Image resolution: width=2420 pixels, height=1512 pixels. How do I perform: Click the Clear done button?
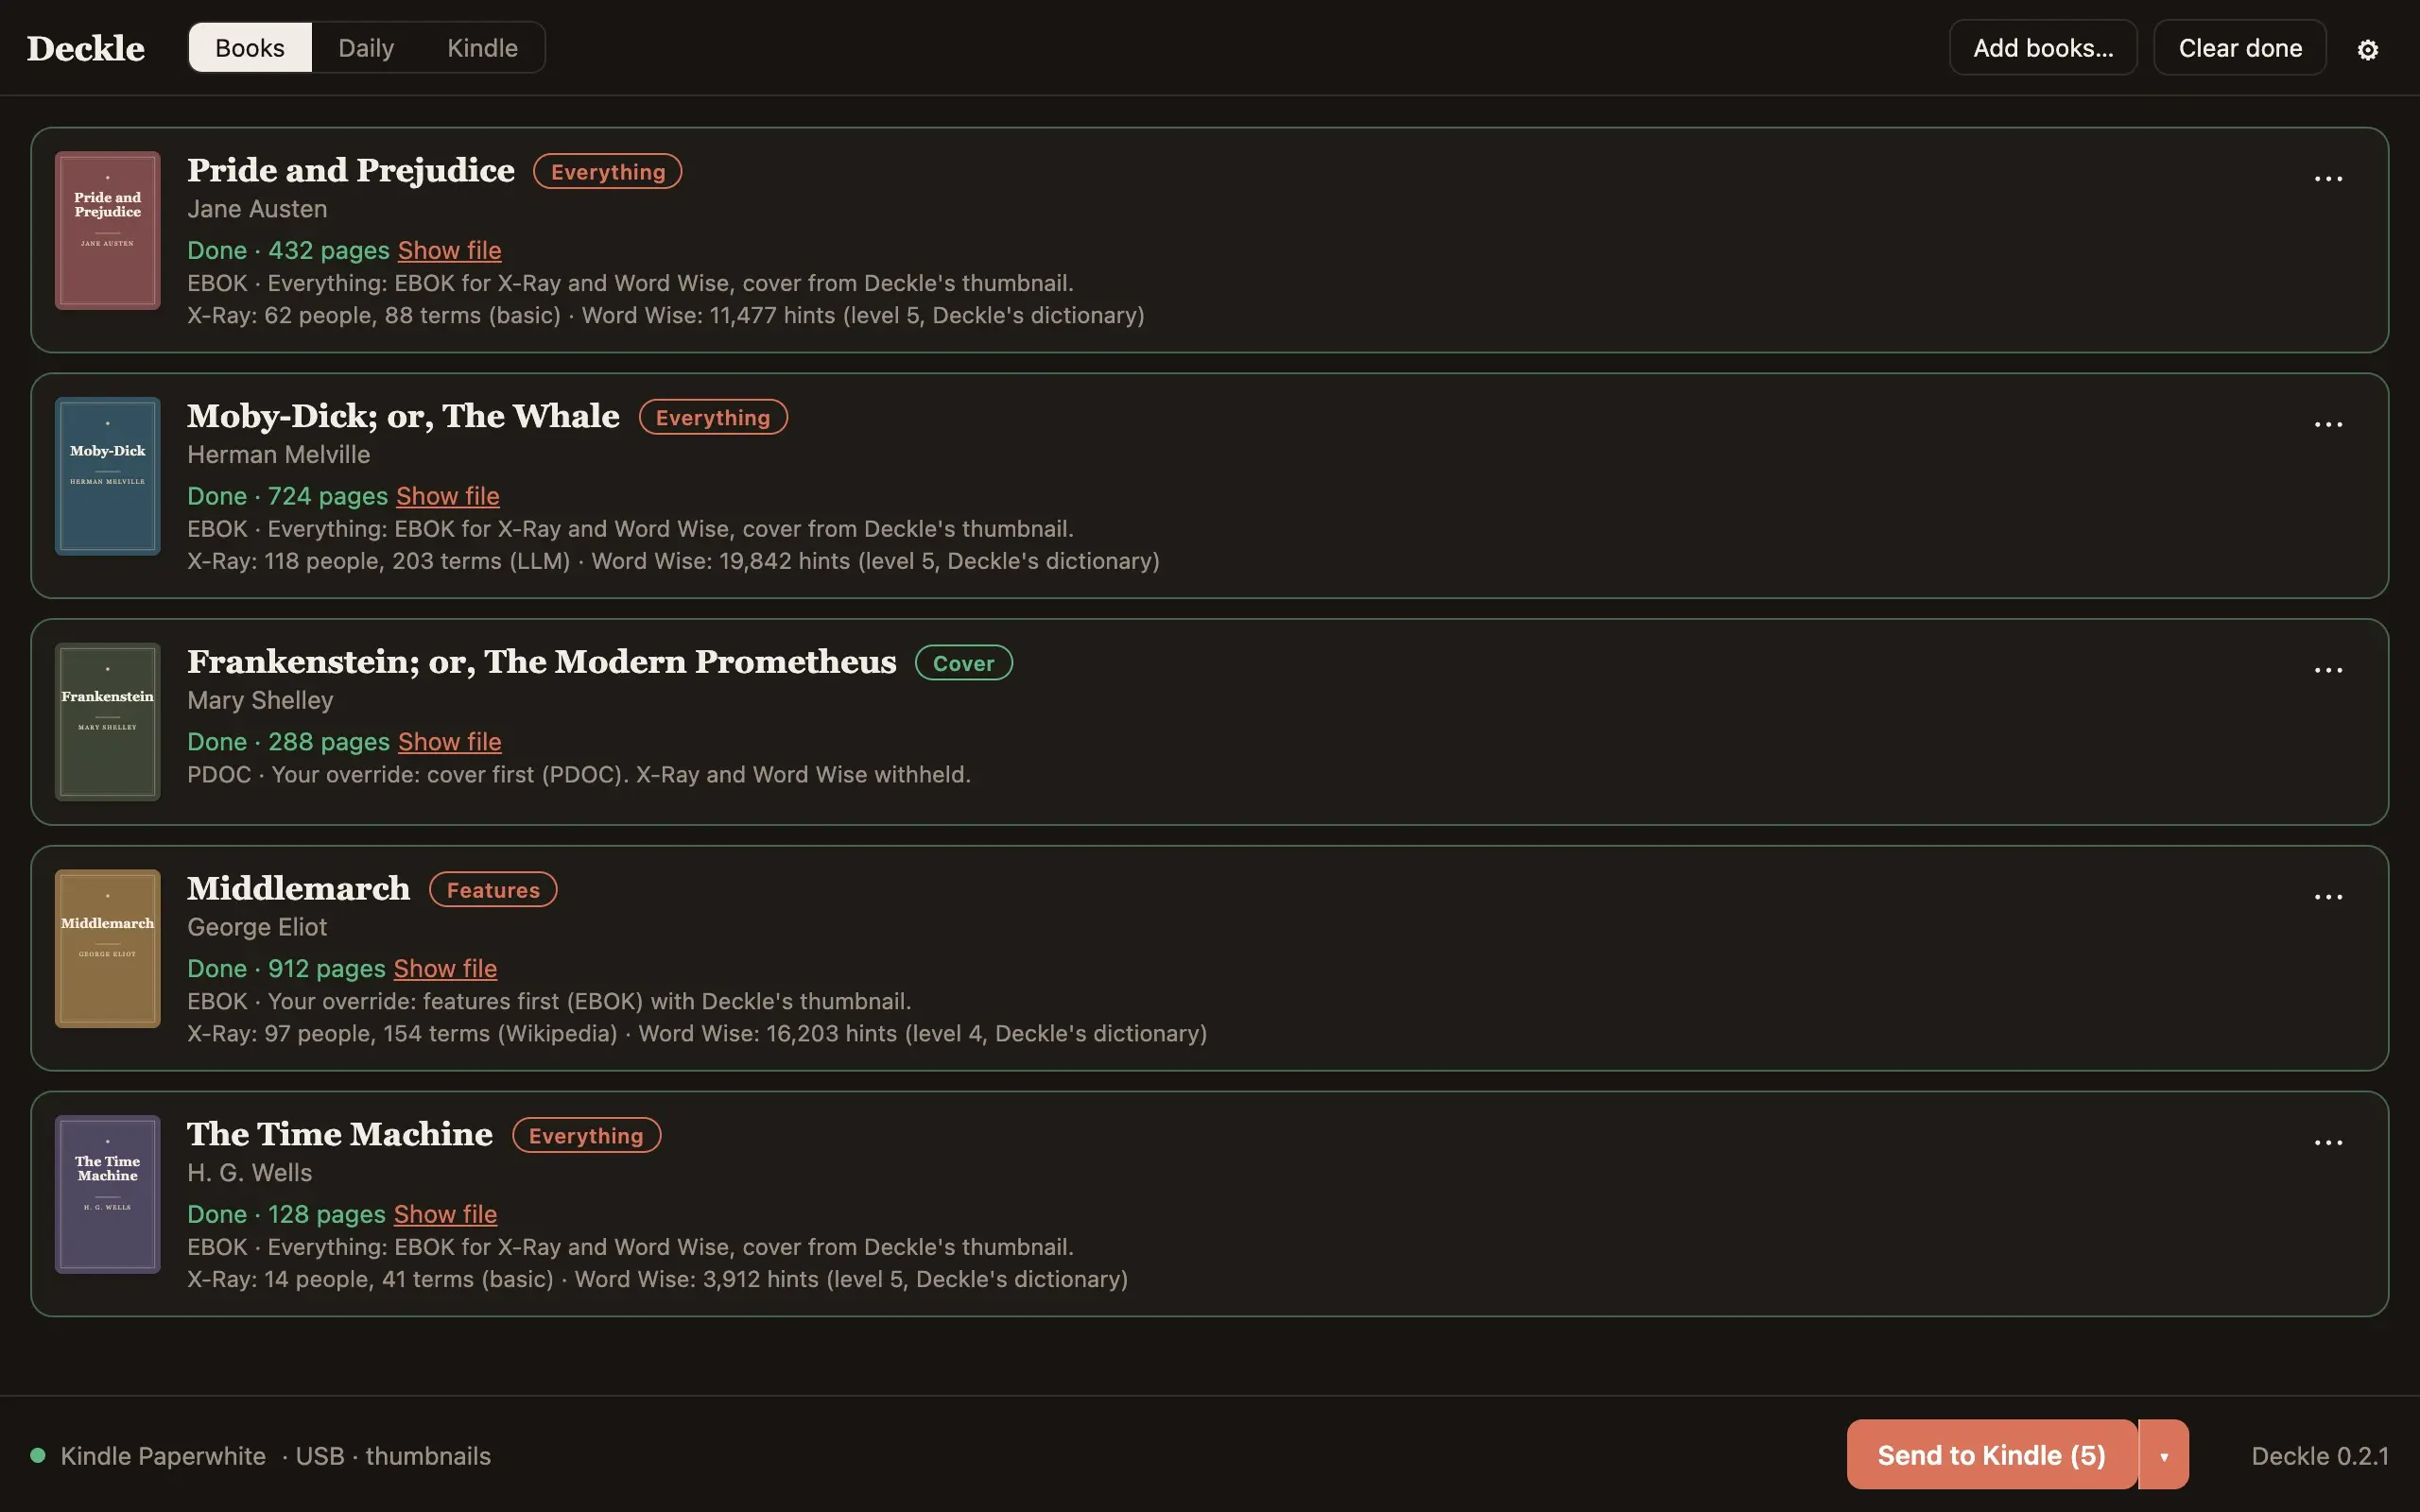(x=2240, y=48)
